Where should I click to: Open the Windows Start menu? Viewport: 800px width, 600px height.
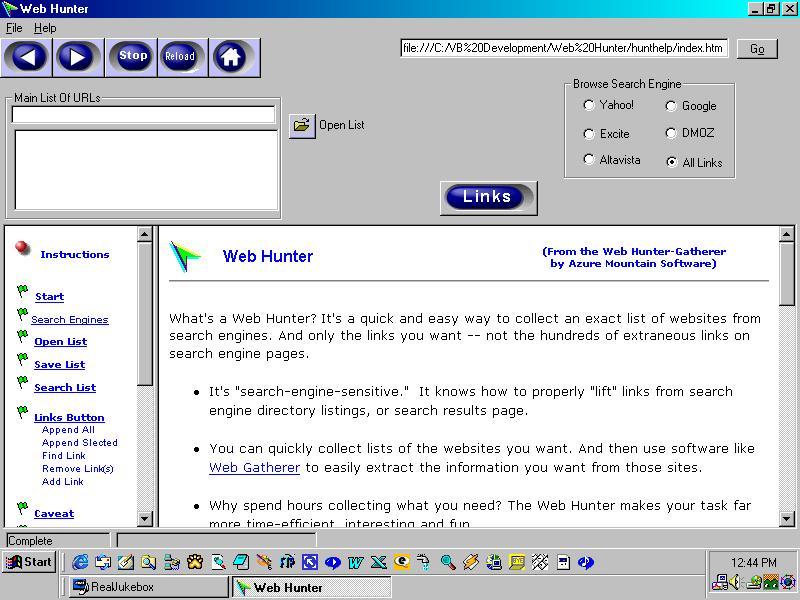tap(29, 562)
